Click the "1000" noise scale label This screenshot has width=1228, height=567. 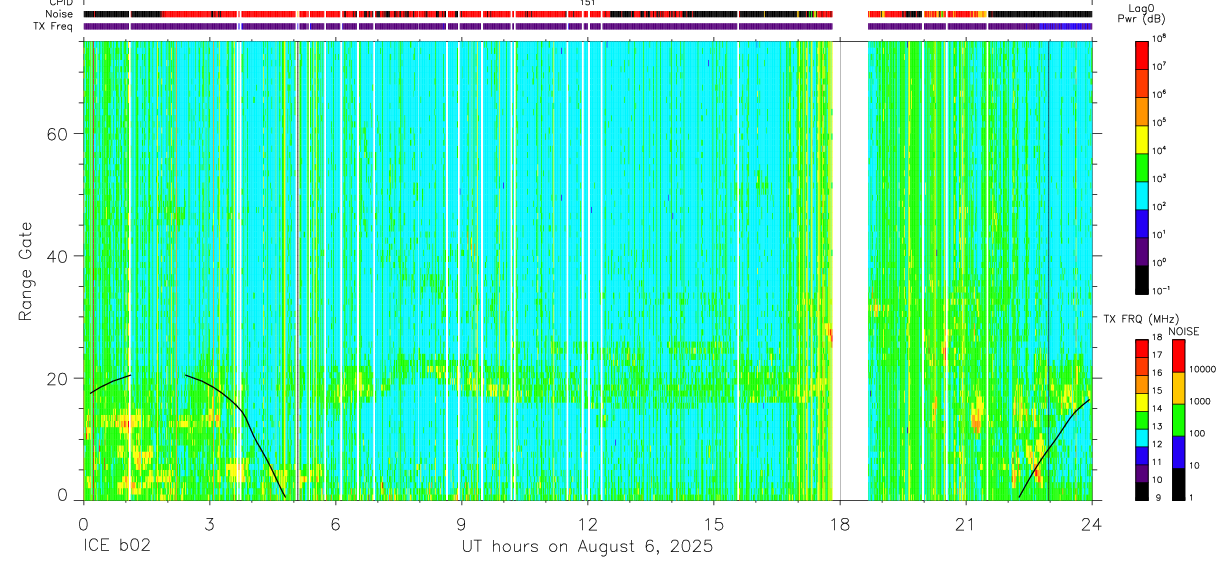tap(1201, 401)
